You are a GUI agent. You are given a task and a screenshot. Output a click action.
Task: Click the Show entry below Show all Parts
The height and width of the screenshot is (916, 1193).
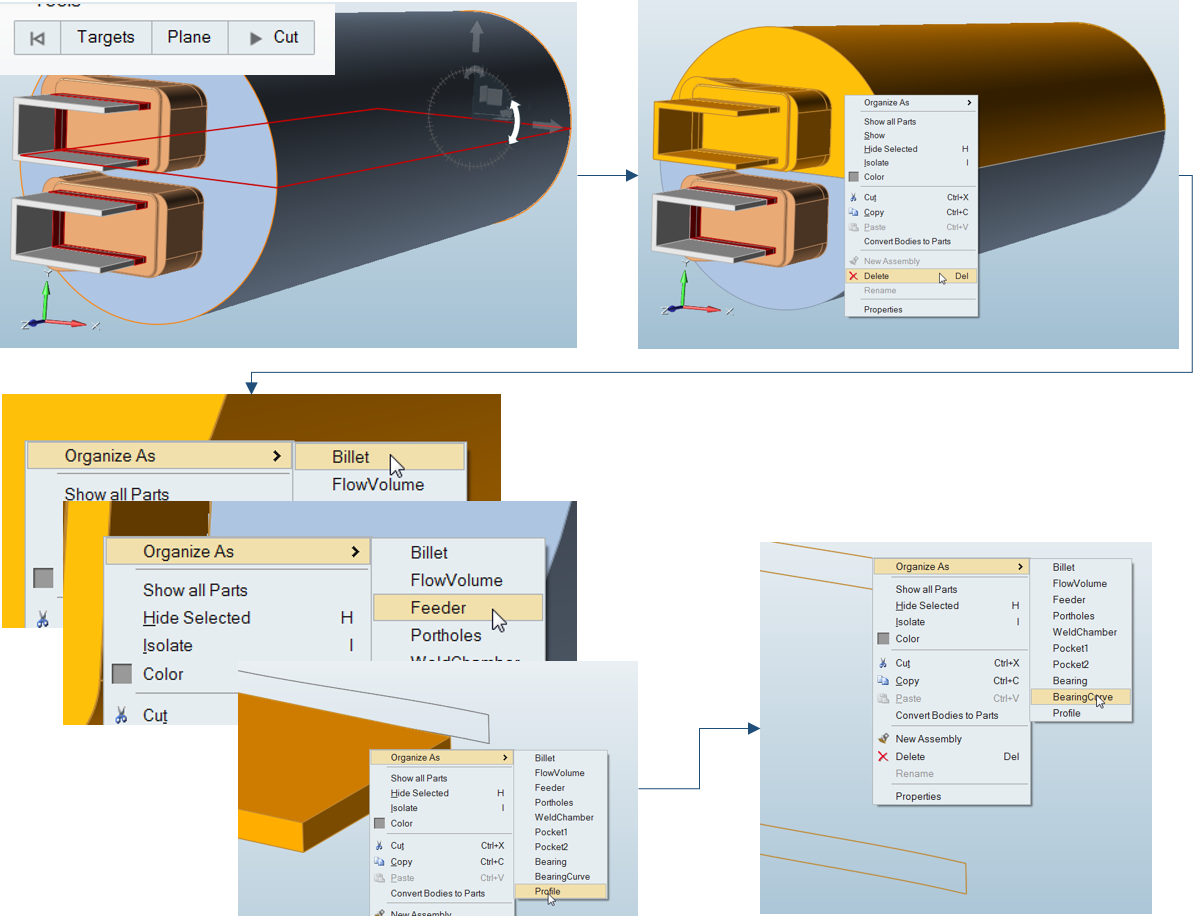(x=875, y=135)
